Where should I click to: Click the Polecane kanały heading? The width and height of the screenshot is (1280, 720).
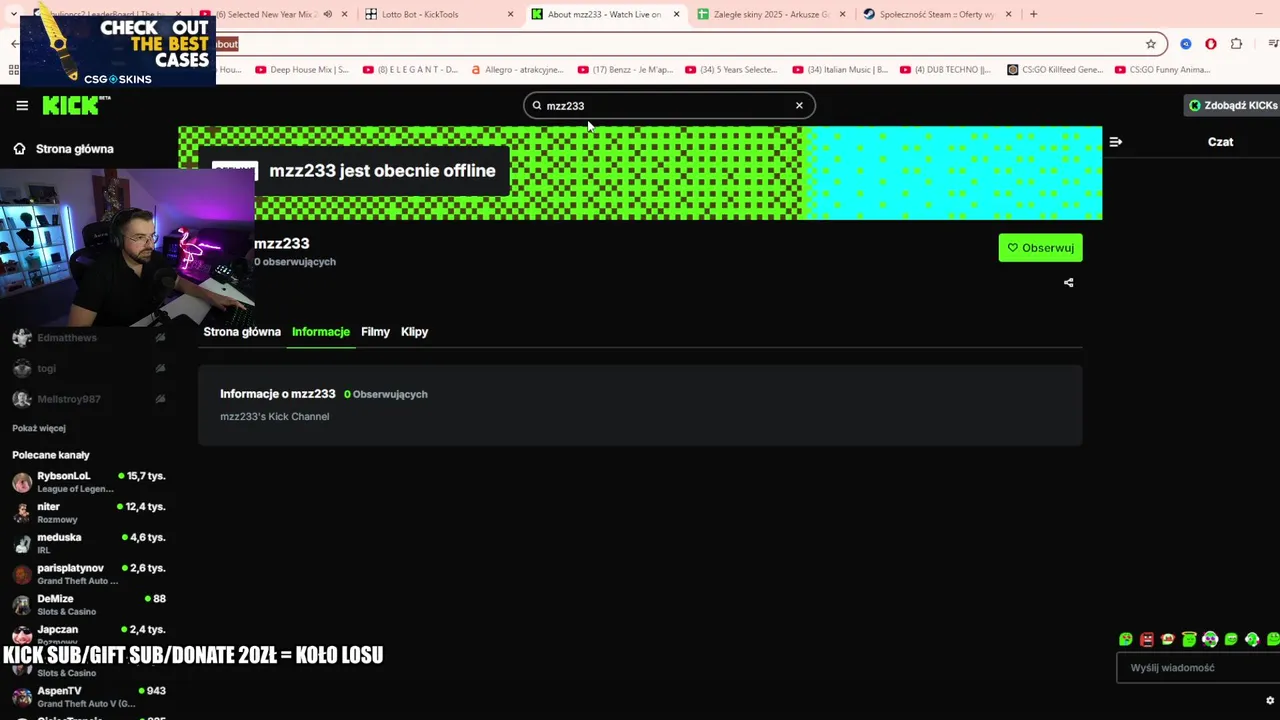pos(51,455)
